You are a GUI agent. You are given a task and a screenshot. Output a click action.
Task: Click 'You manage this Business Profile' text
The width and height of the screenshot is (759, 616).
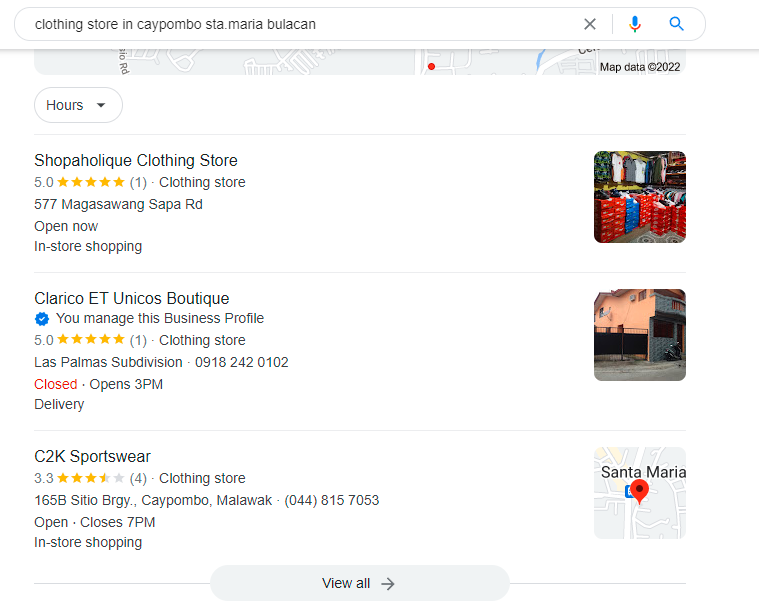tap(160, 318)
